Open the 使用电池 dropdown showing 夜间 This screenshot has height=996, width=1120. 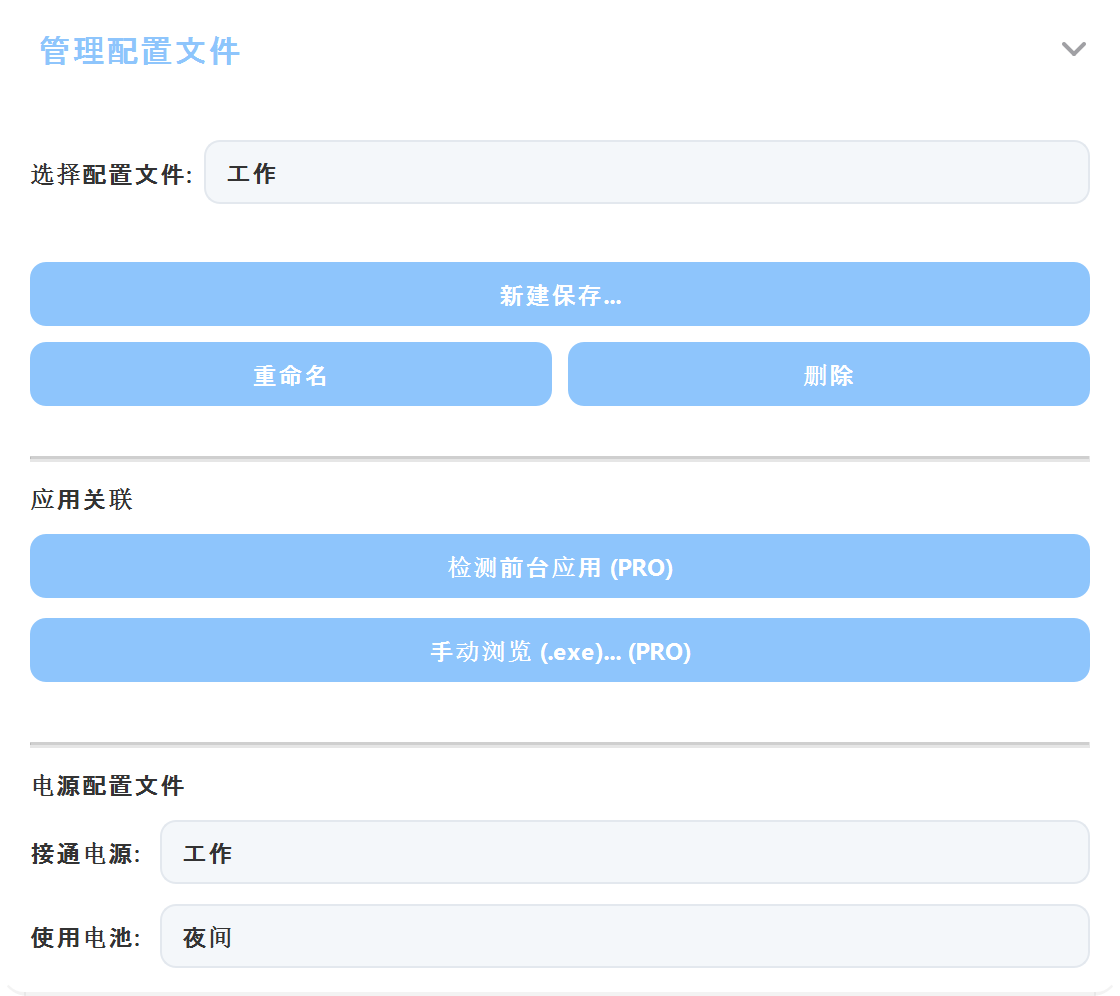(624, 937)
